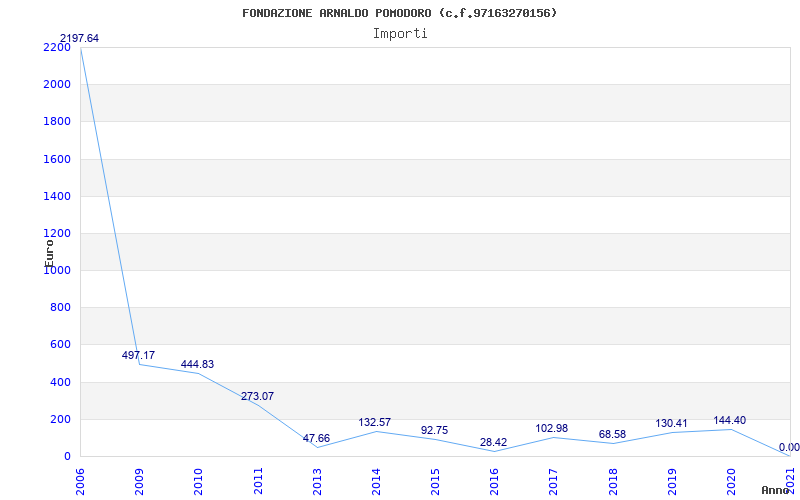800x500 pixels.
Task: Click the data label 0.00
Action: tap(789, 447)
